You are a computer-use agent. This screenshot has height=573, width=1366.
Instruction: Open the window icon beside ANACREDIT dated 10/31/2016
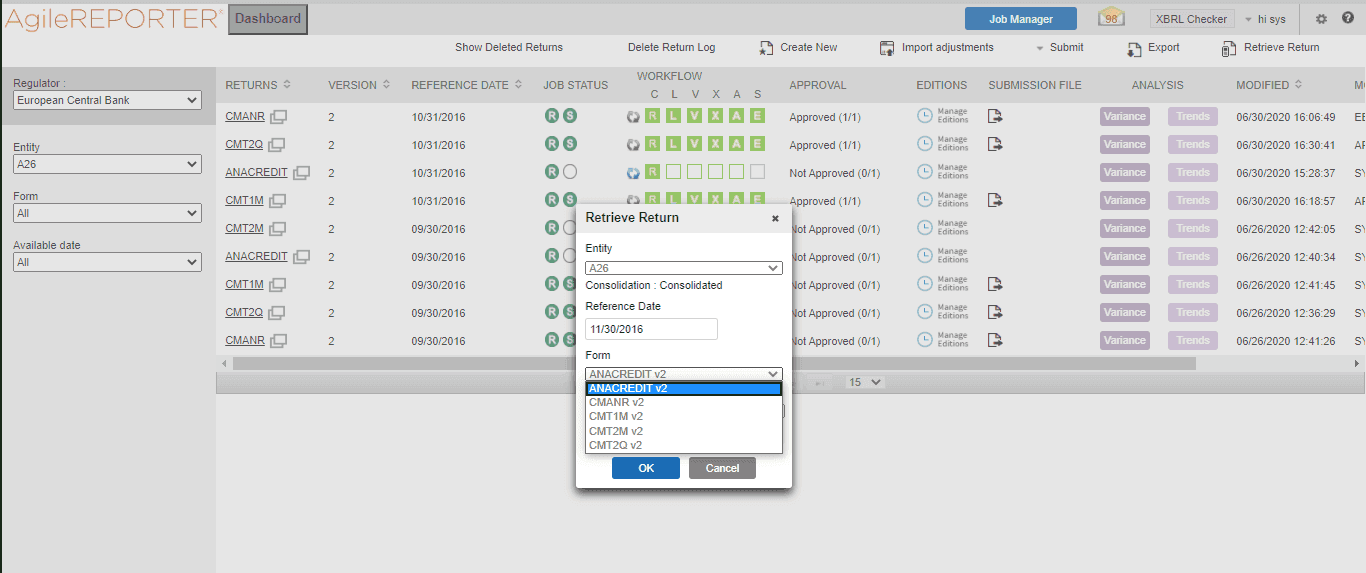click(301, 173)
